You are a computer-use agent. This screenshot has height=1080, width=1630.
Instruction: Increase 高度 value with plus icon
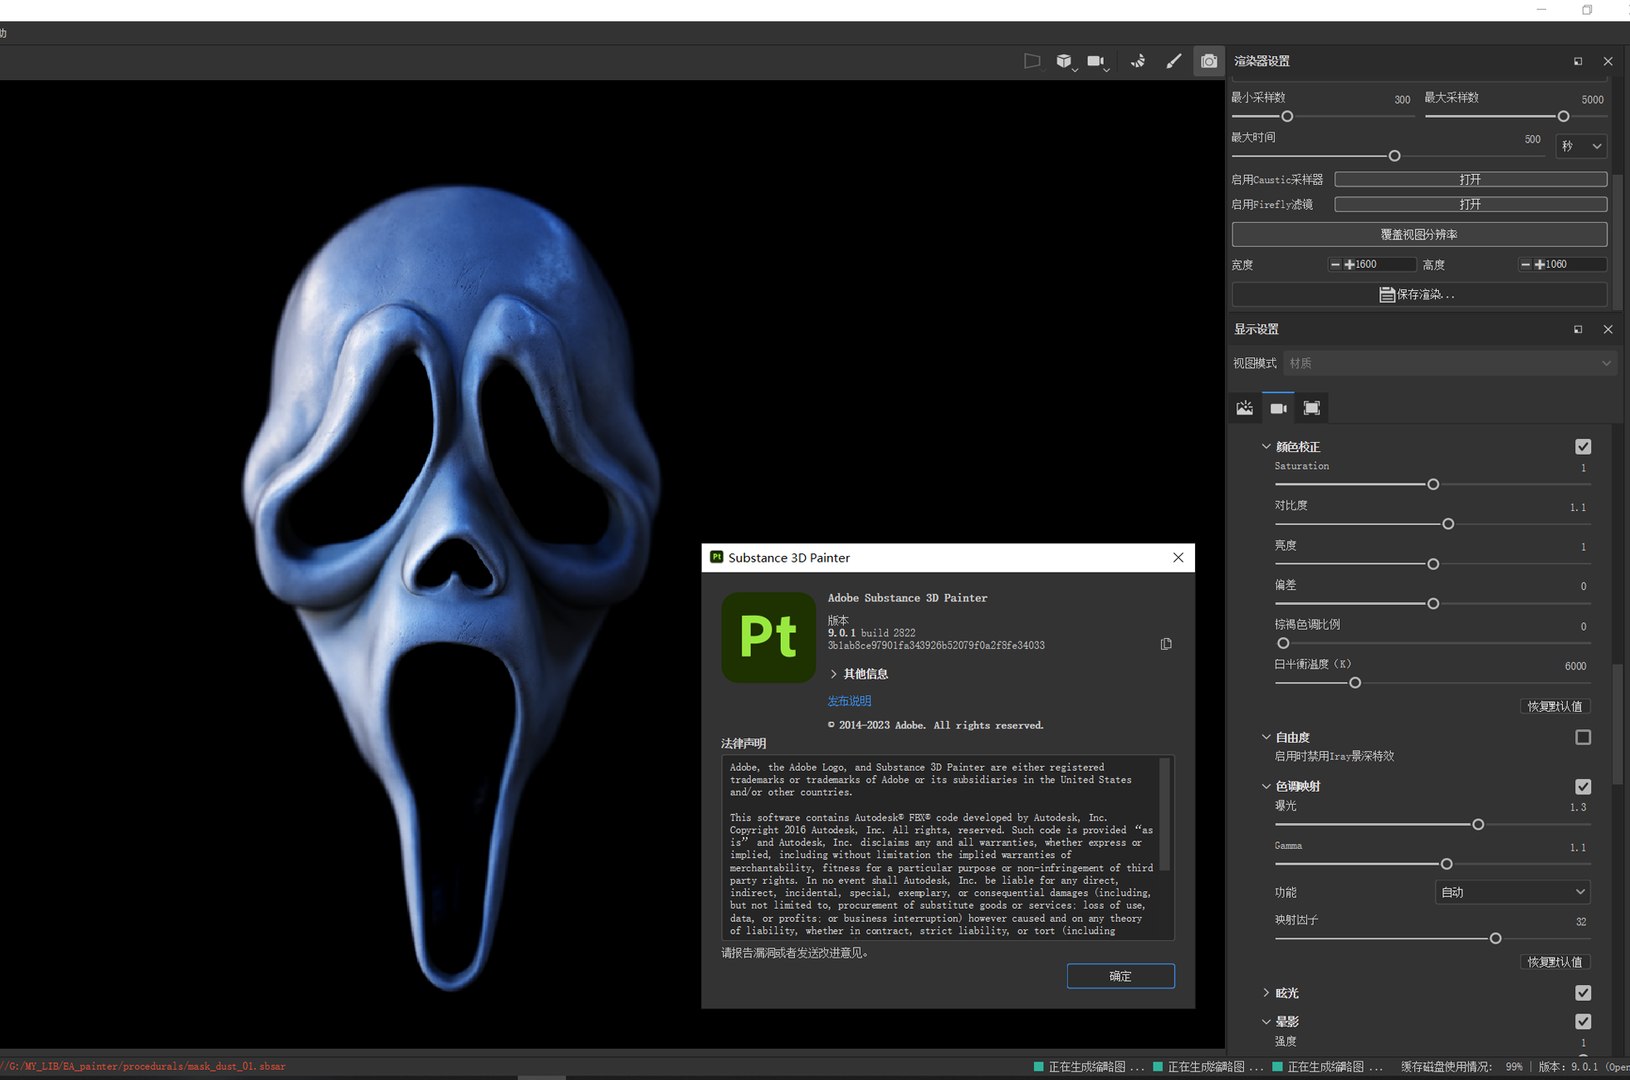coord(1540,265)
